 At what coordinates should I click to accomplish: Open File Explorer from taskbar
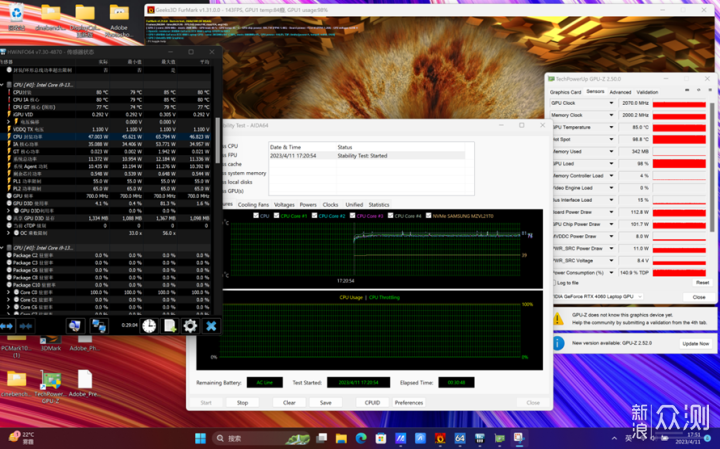click(341, 438)
